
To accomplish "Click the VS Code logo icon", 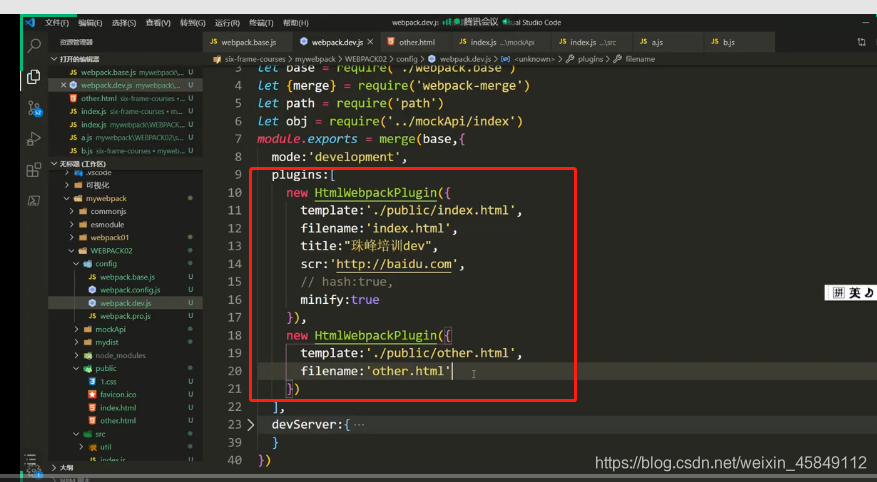I will (x=30, y=22).
